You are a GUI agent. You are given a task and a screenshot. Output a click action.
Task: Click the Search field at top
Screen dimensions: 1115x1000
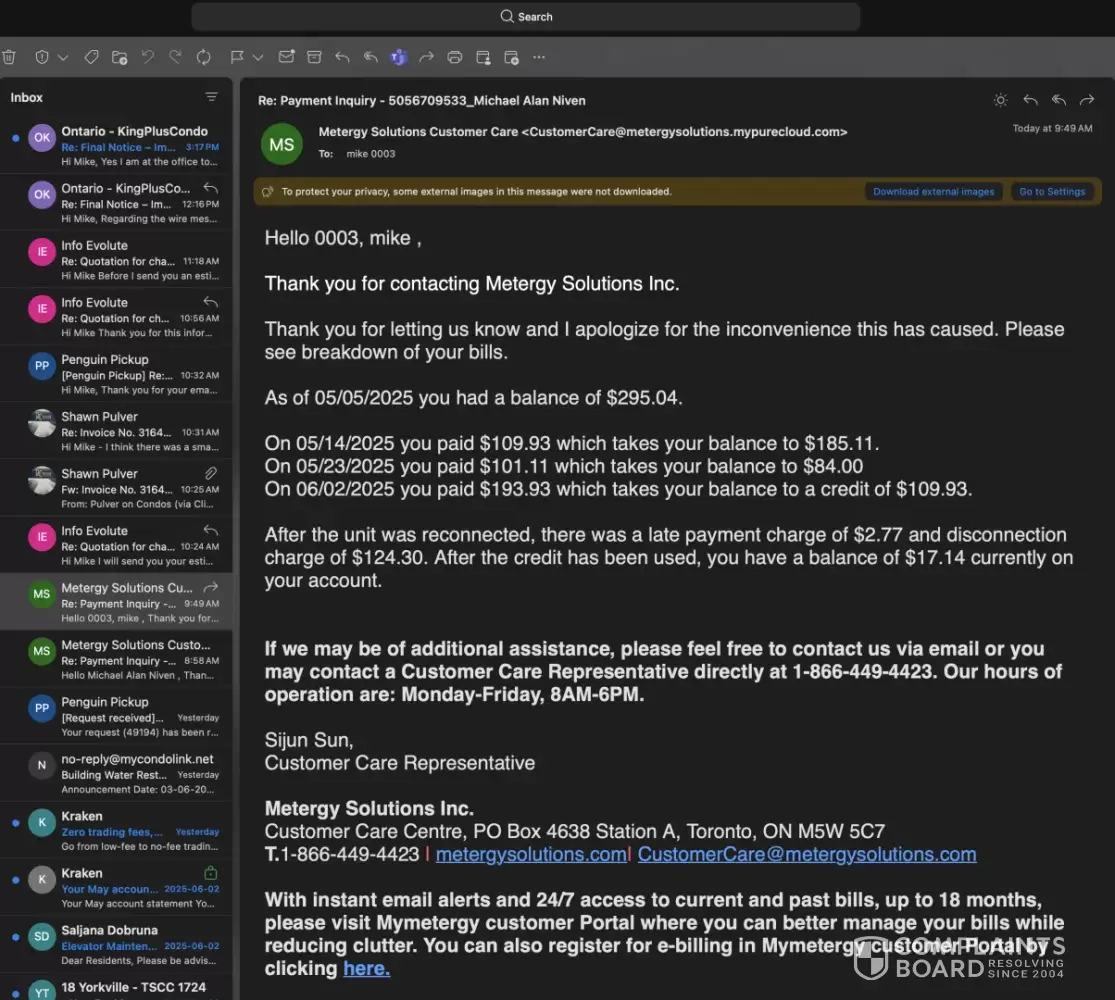(526, 17)
